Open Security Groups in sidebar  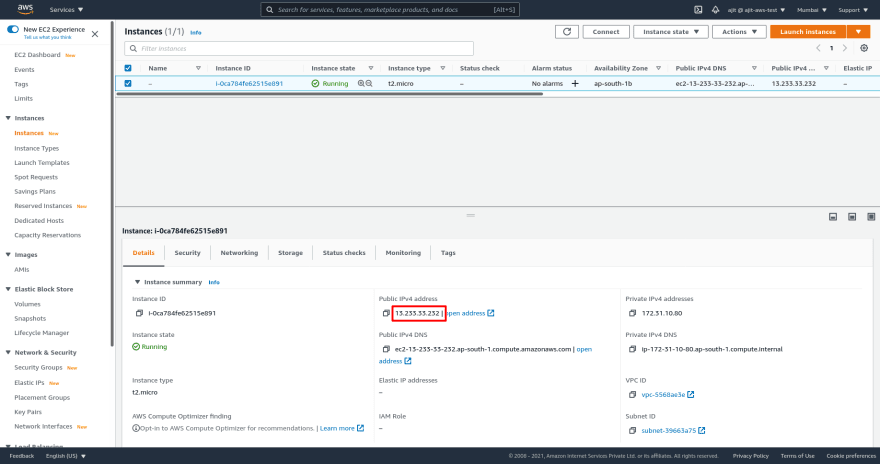[38, 367]
